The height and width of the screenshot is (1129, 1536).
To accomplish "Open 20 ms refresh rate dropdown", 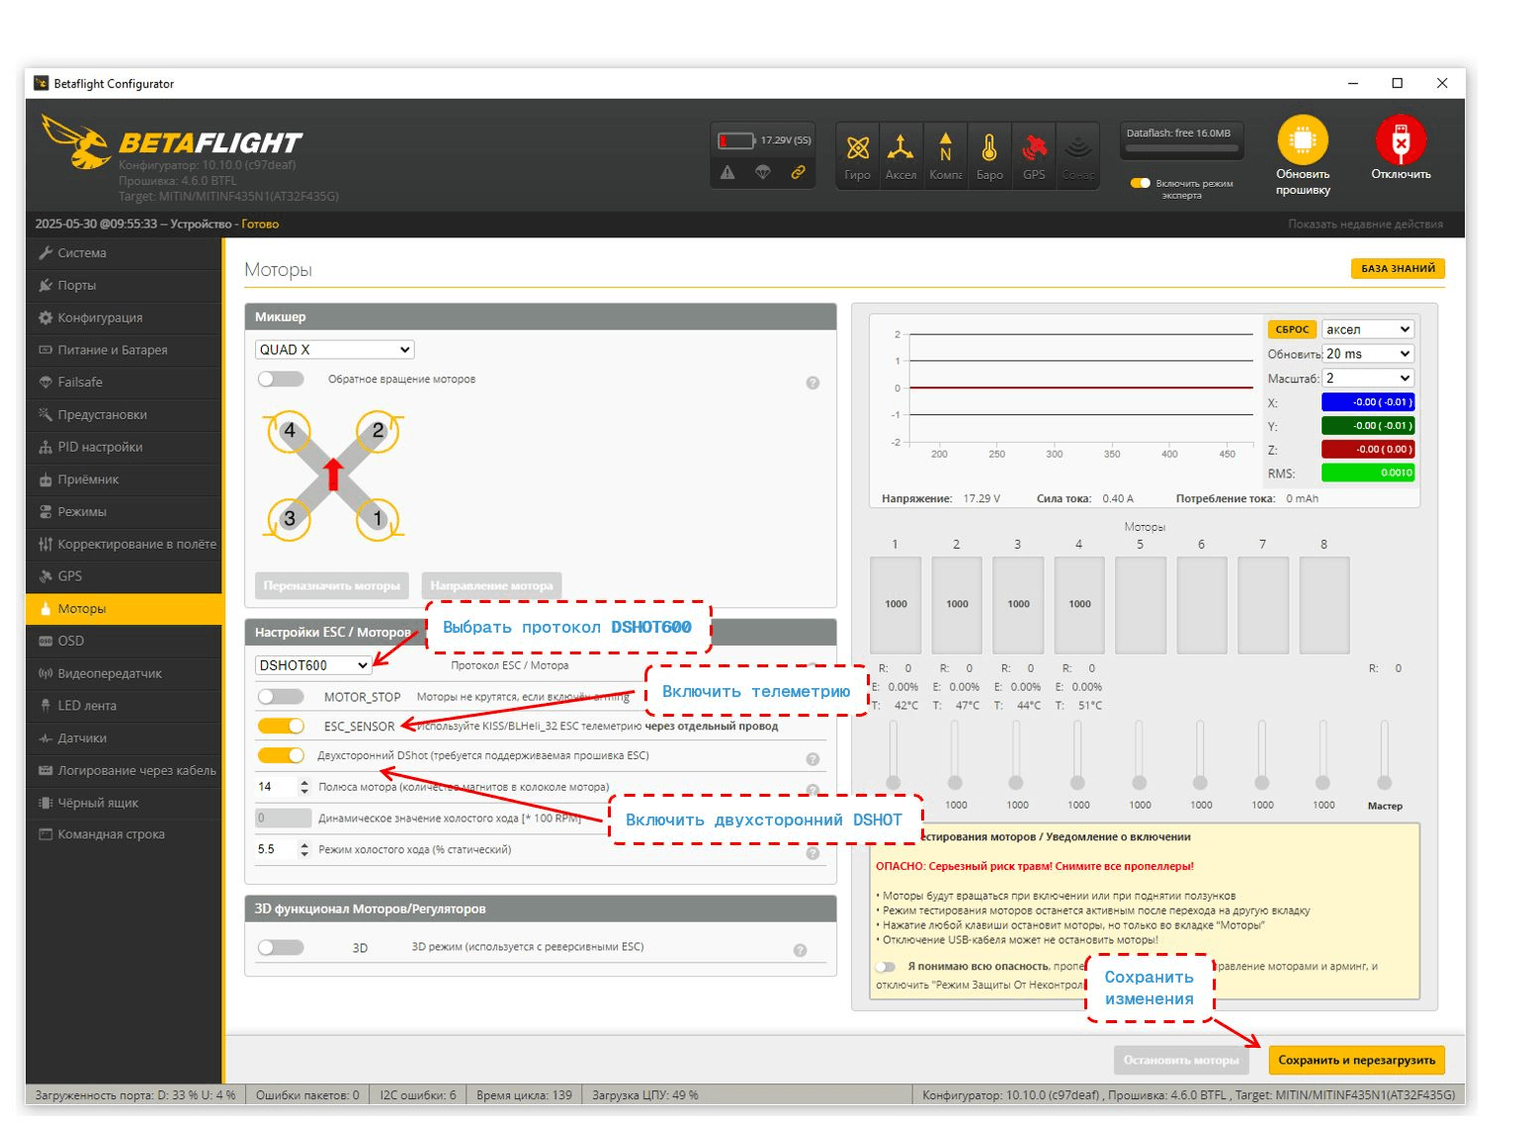I will point(1367,354).
